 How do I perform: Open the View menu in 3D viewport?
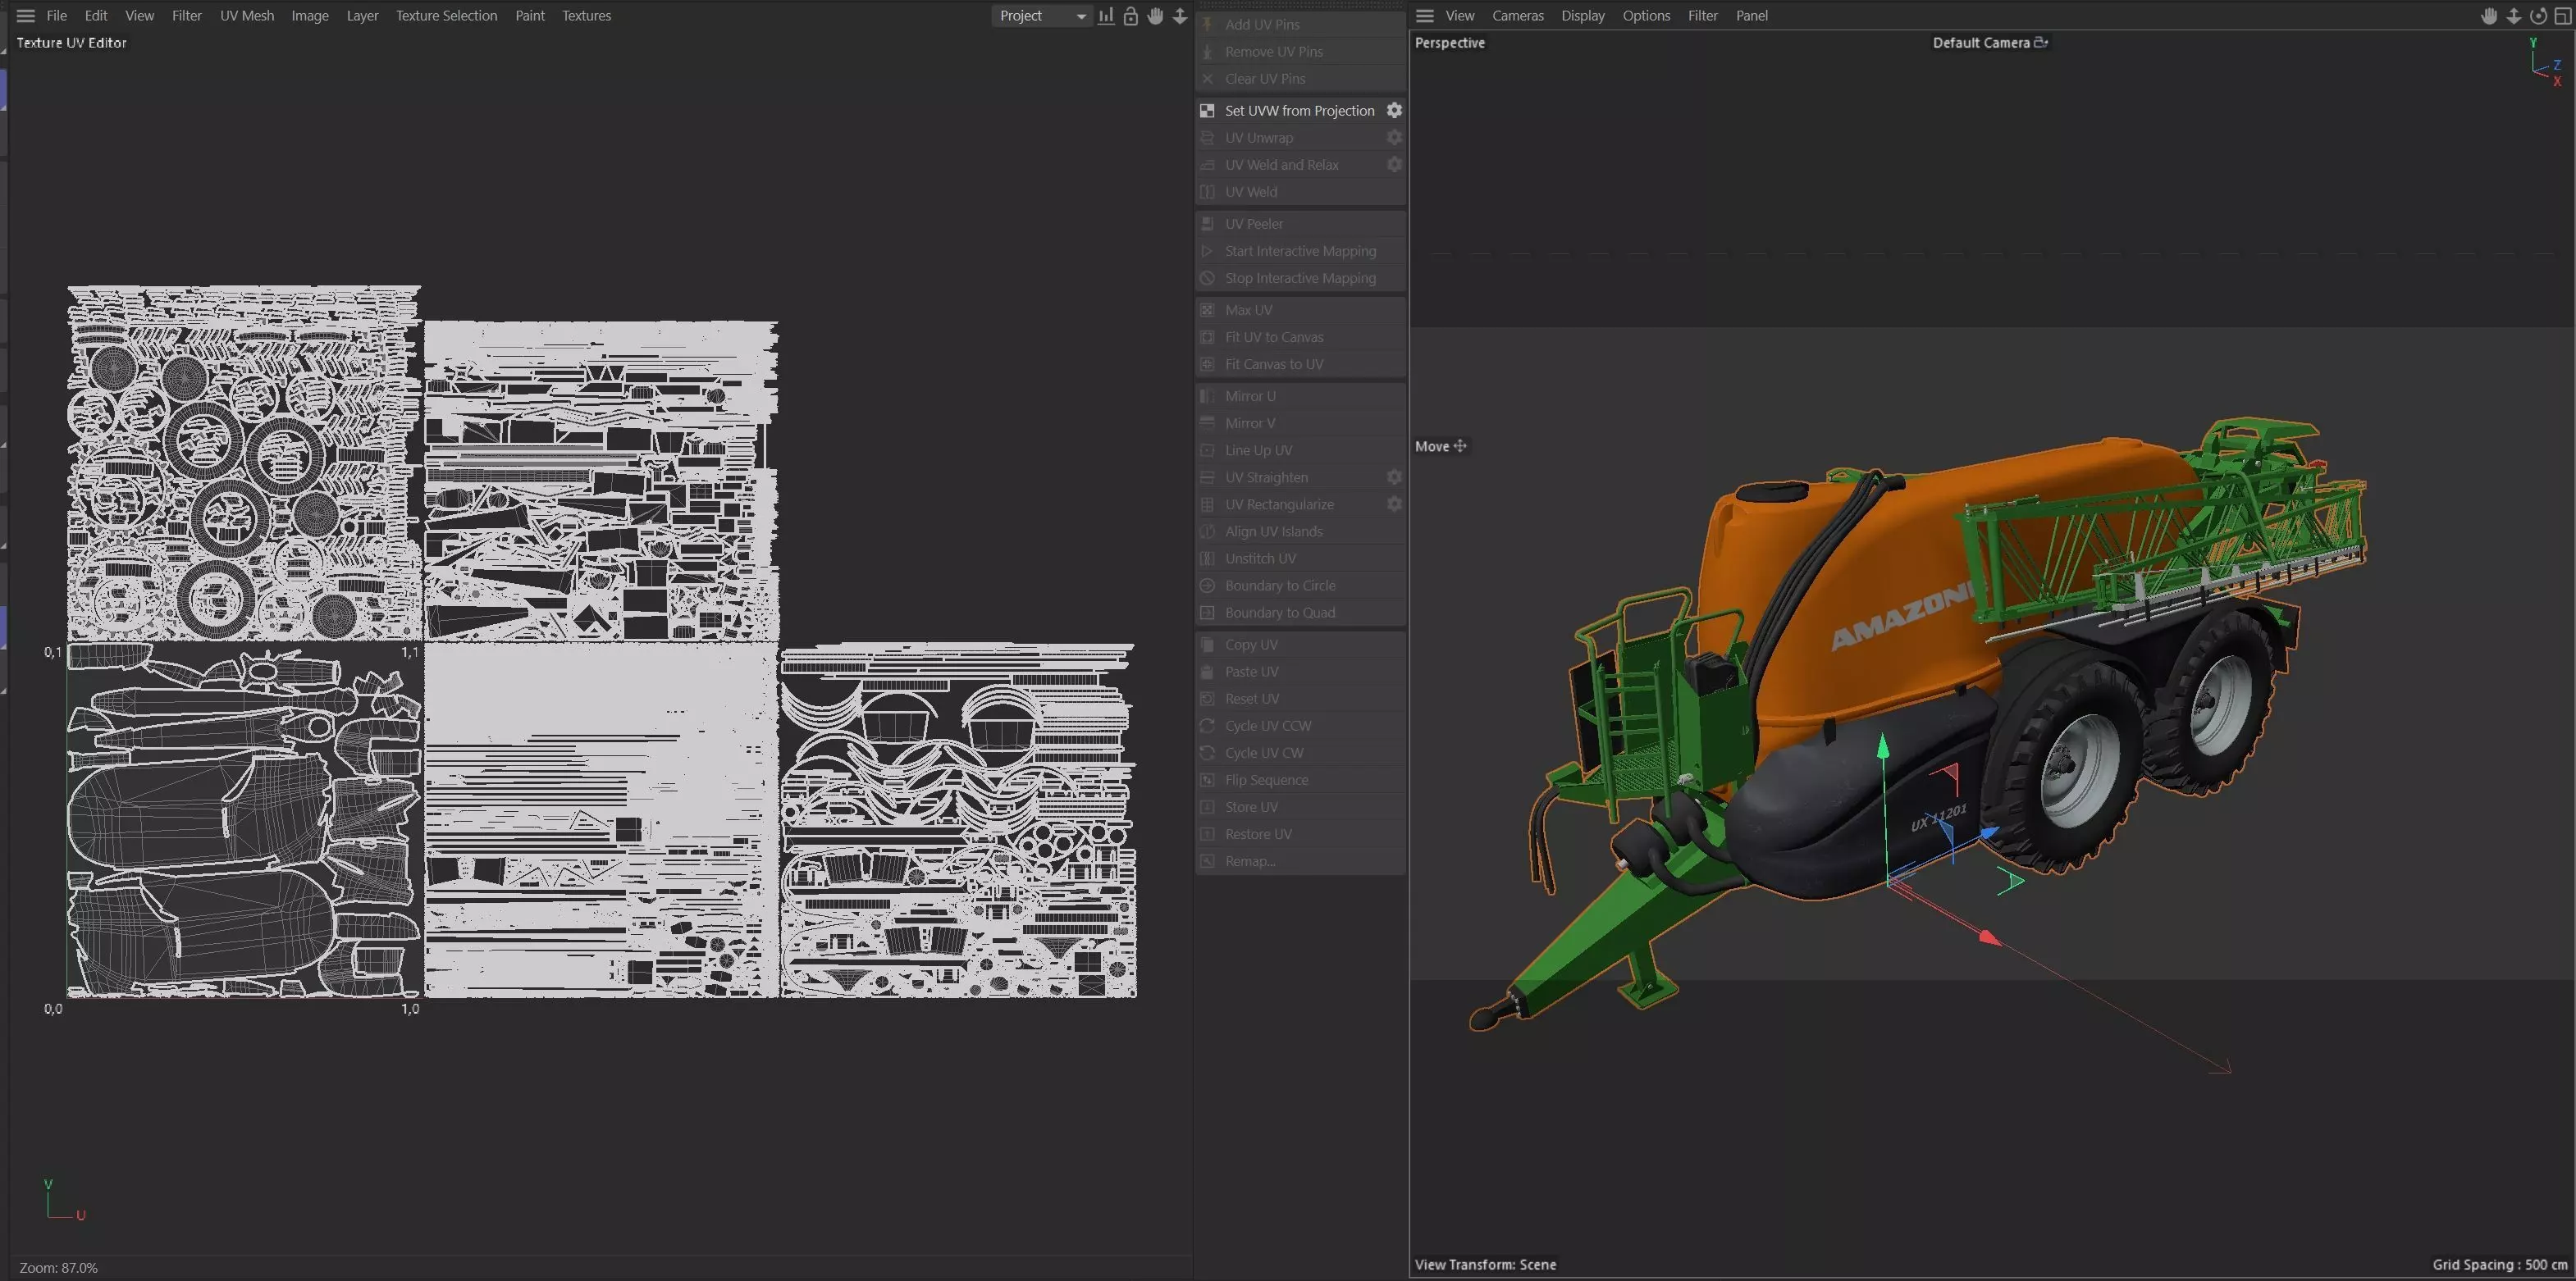[x=1460, y=16]
